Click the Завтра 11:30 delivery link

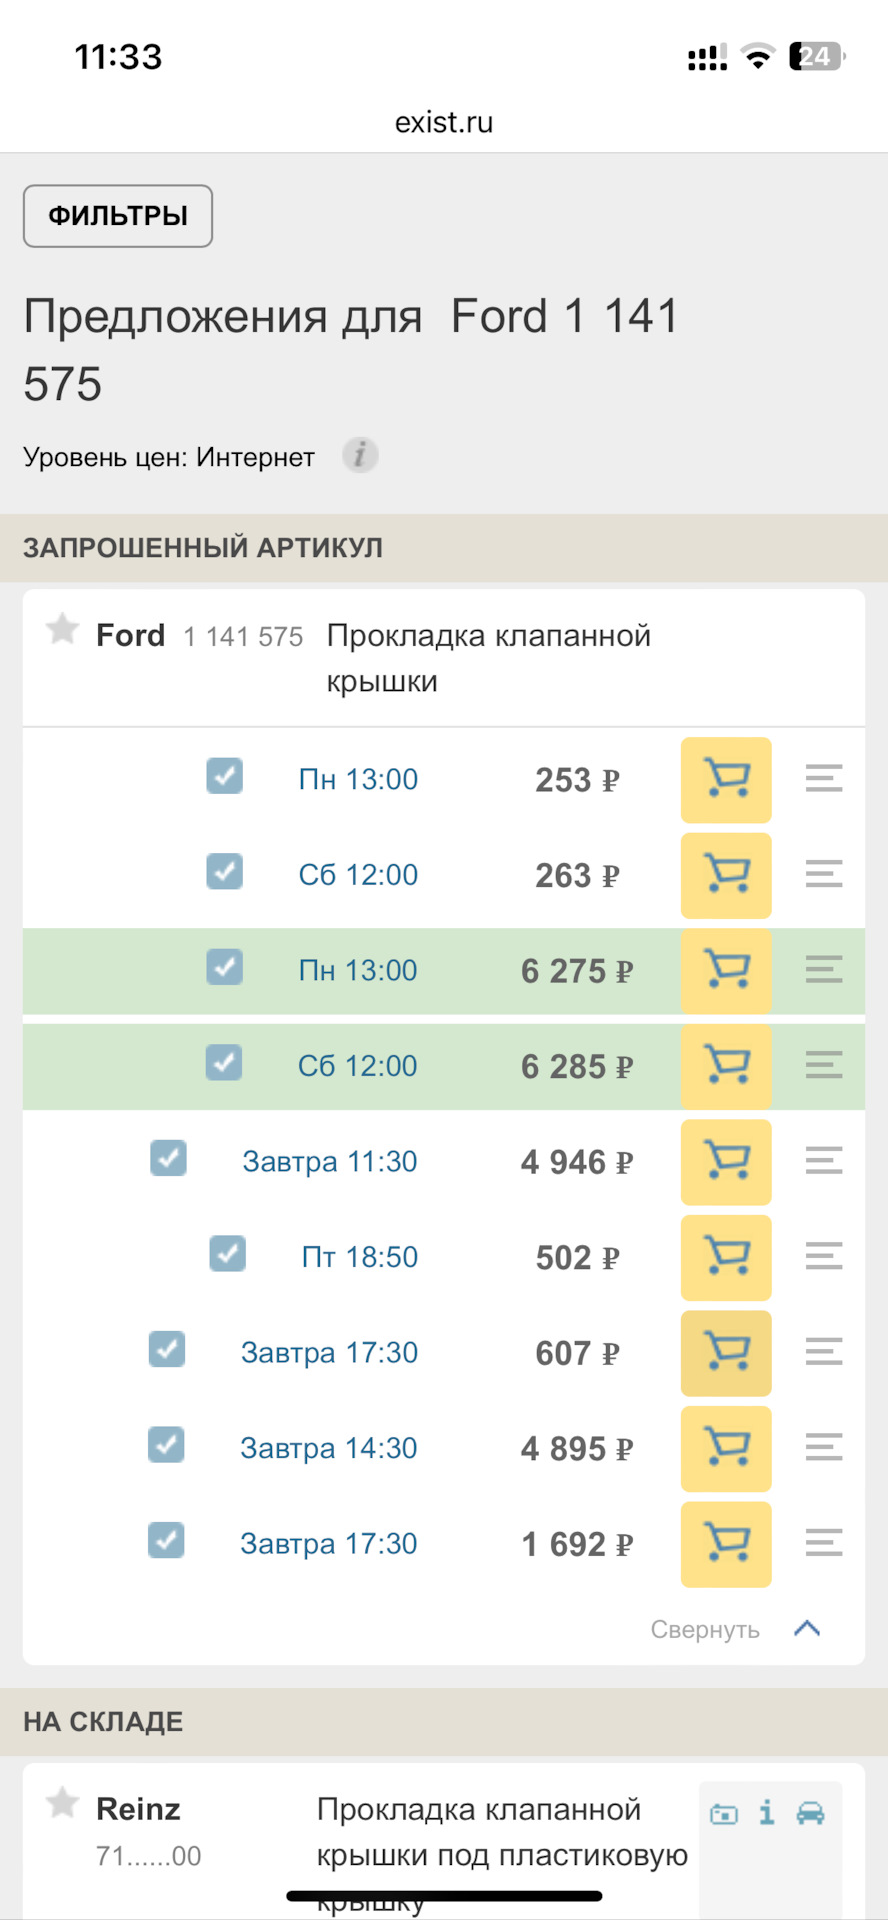tap(328, 1161)
